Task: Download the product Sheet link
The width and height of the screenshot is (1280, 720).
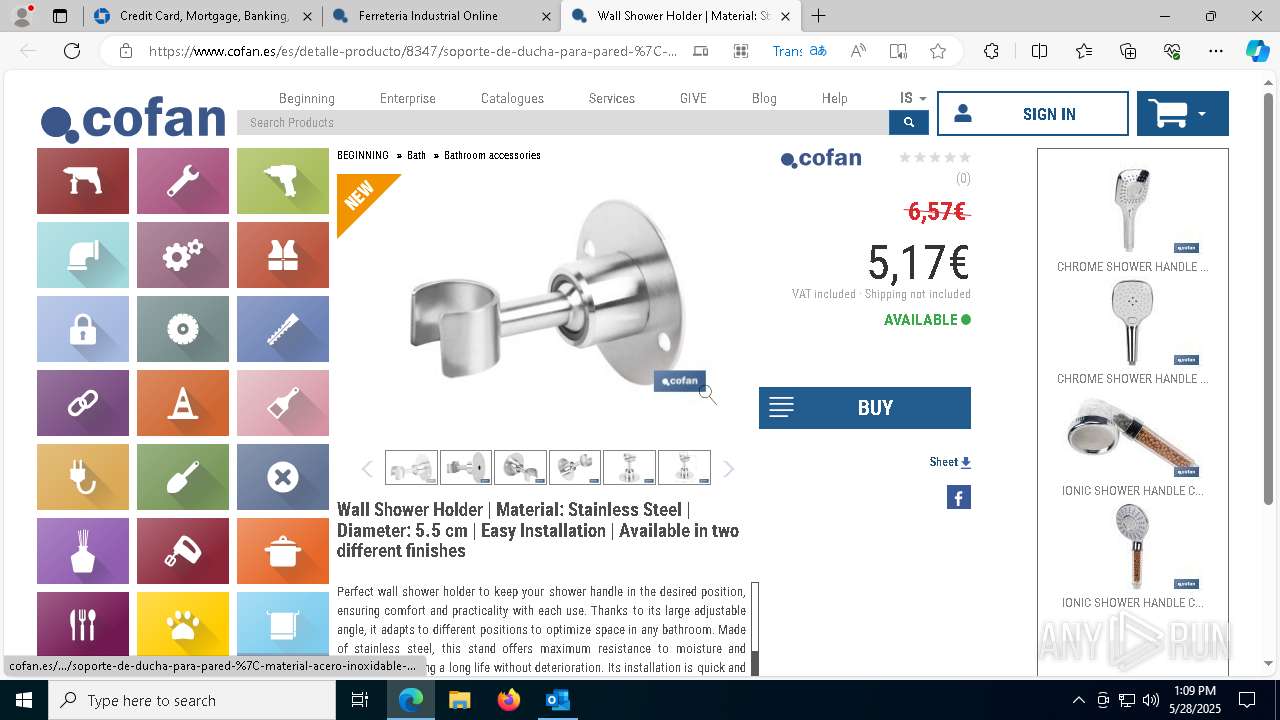Action: coord(950,462)
